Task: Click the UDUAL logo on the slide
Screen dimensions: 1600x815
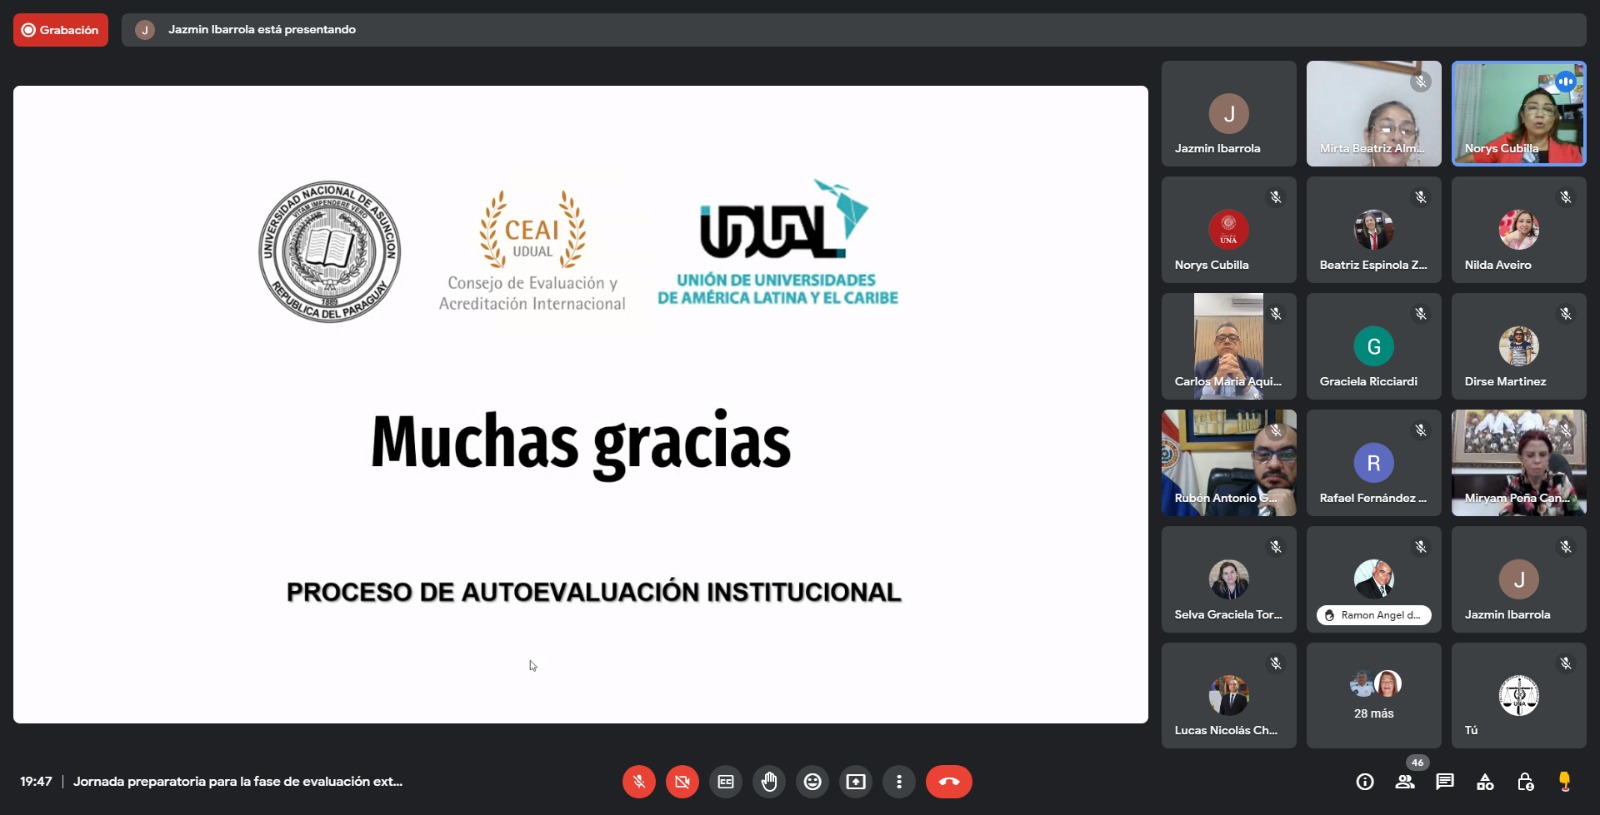Action: click(778, 243)
